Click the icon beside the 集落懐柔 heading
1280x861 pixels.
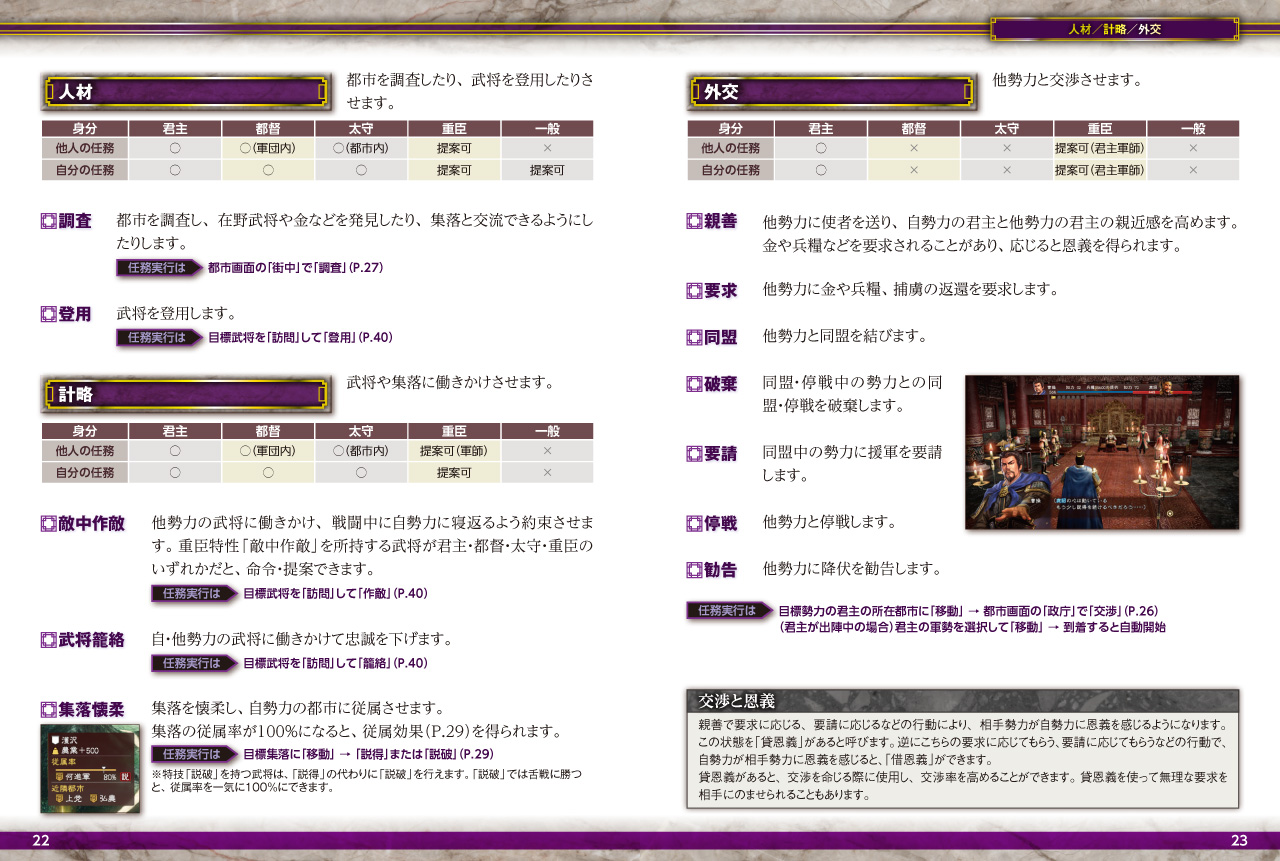click(x=48, y=709)
